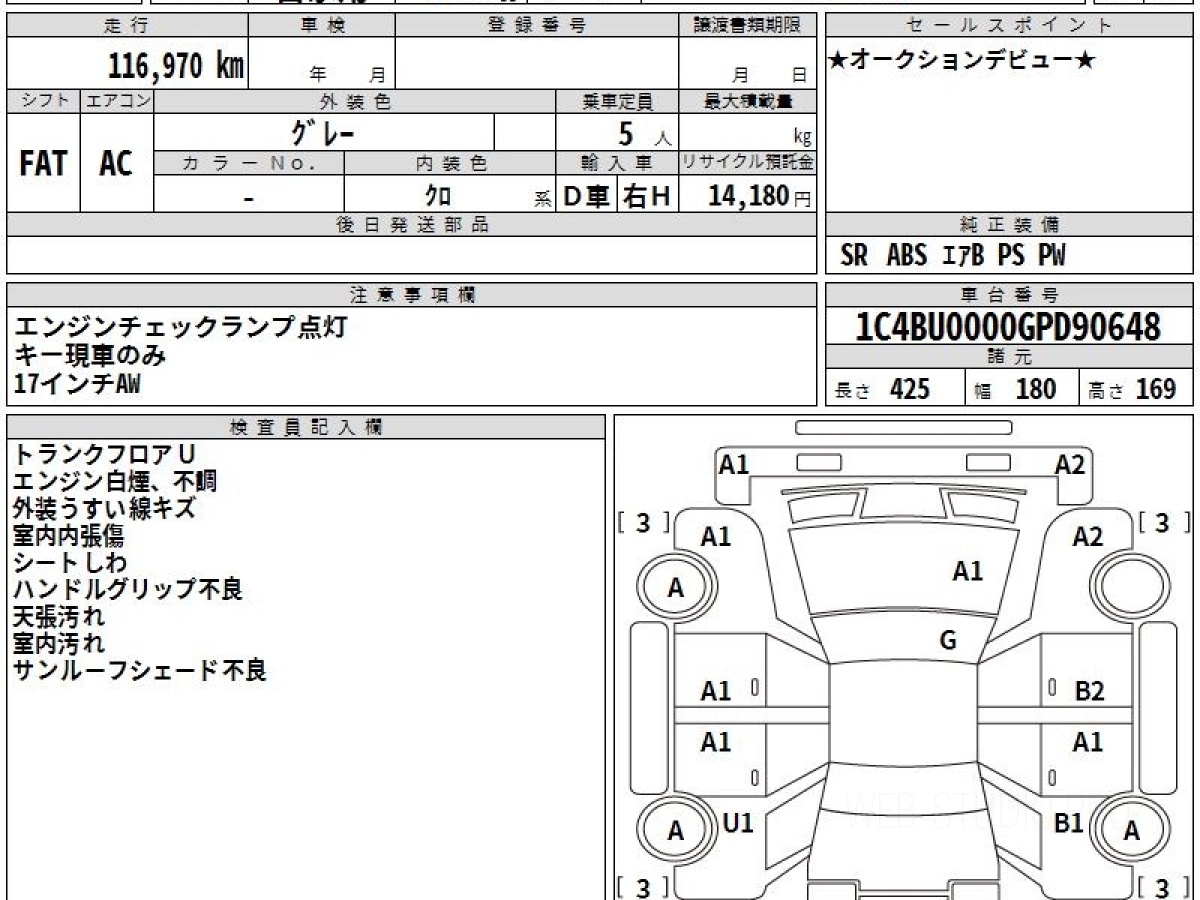
Task: Select the exterior color グレー
Action: click(x=322, y=131)
